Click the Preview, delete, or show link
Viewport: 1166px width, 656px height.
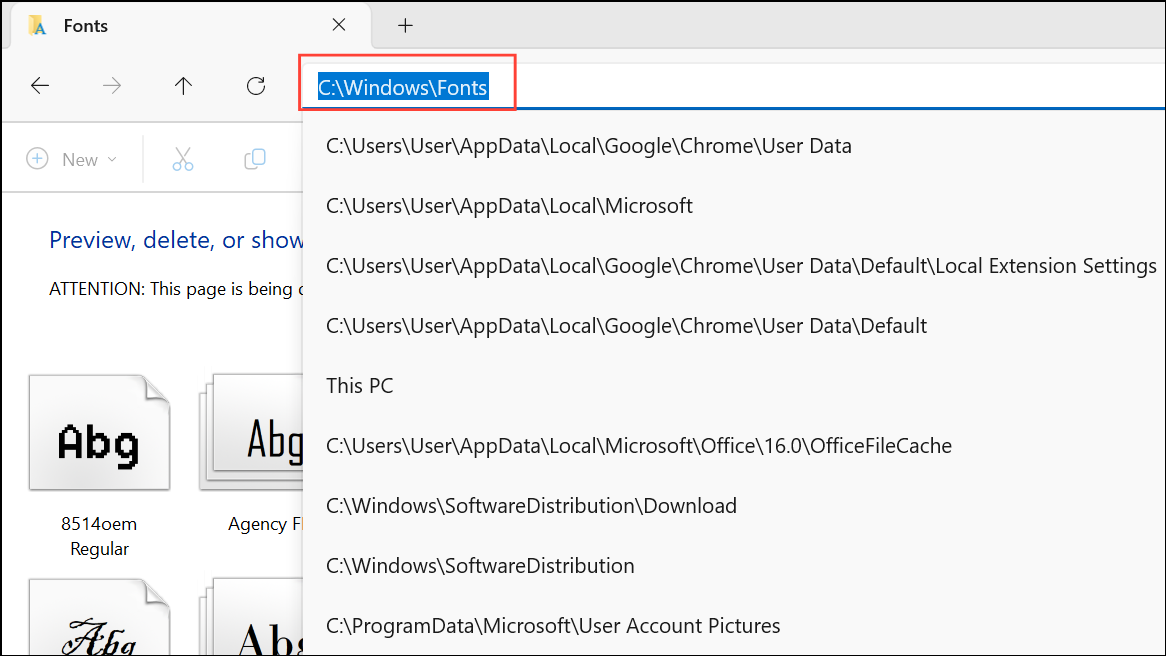pos(177,240)
